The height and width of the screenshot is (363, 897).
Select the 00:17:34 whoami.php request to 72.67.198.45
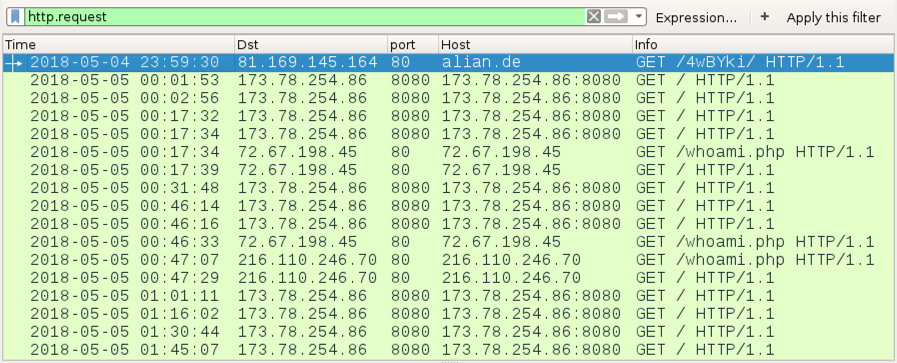click(448, 152)
